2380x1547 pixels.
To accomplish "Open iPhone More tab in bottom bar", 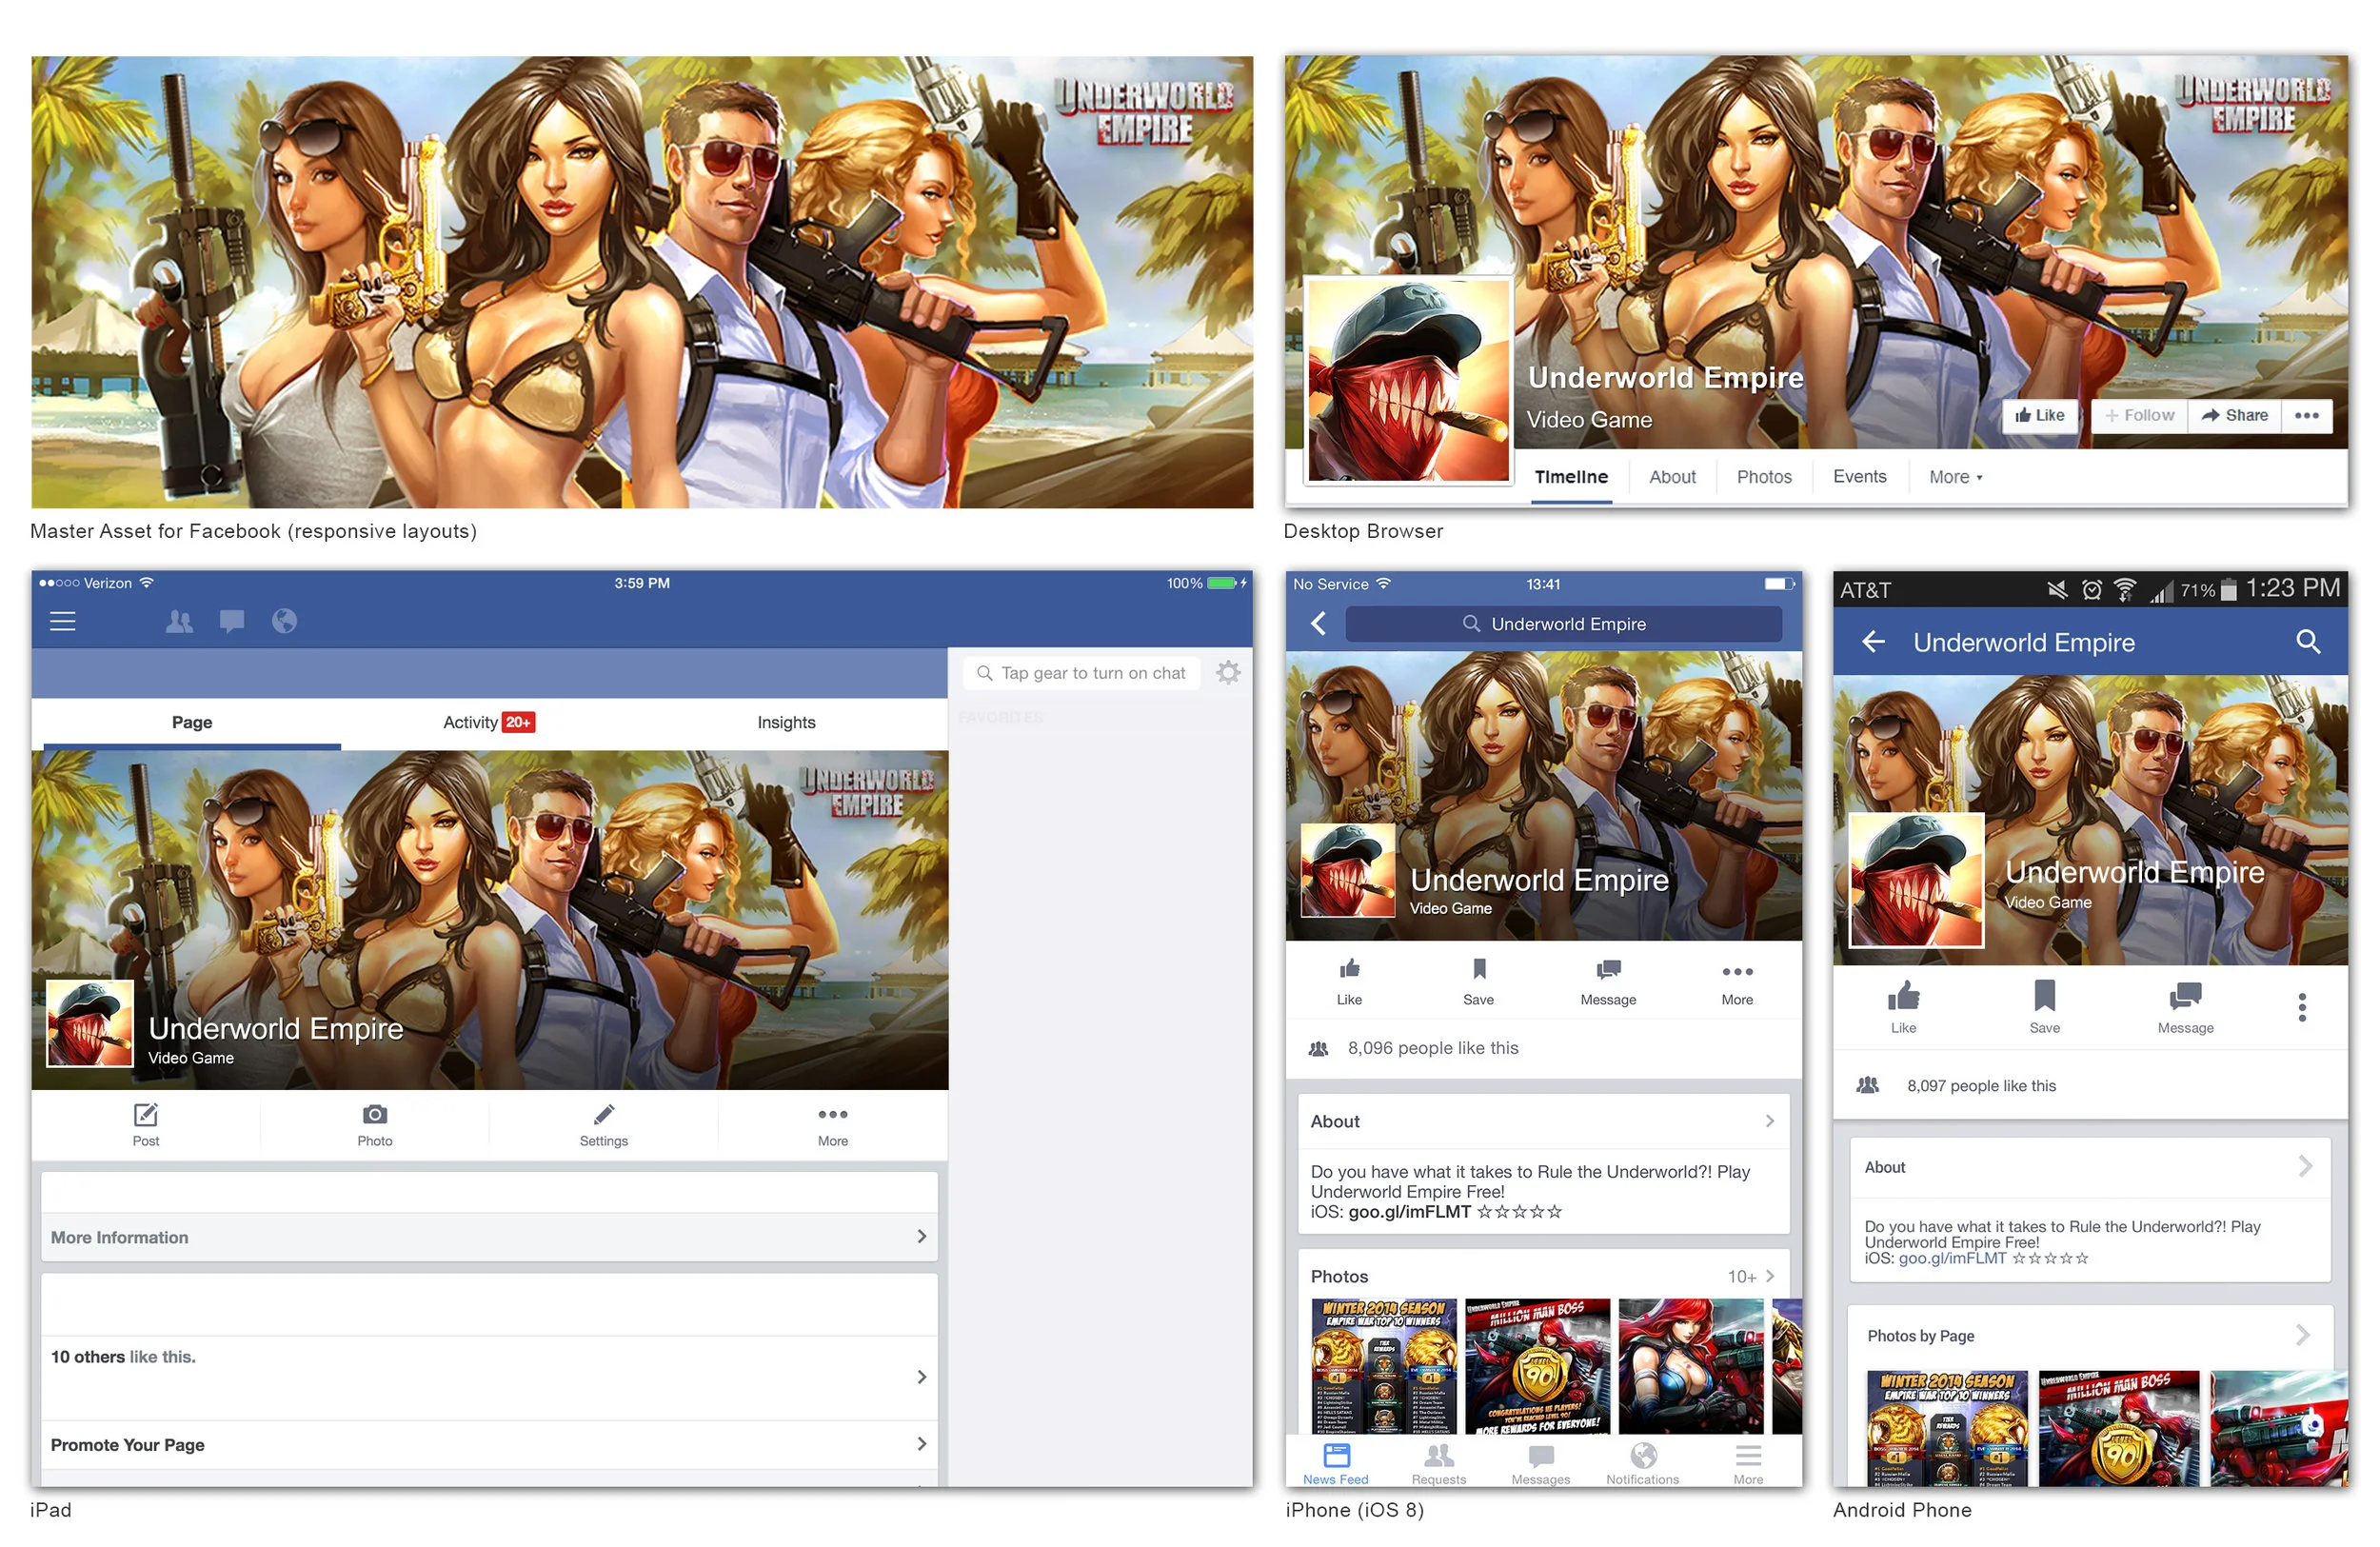I will coord(1749,1465).
